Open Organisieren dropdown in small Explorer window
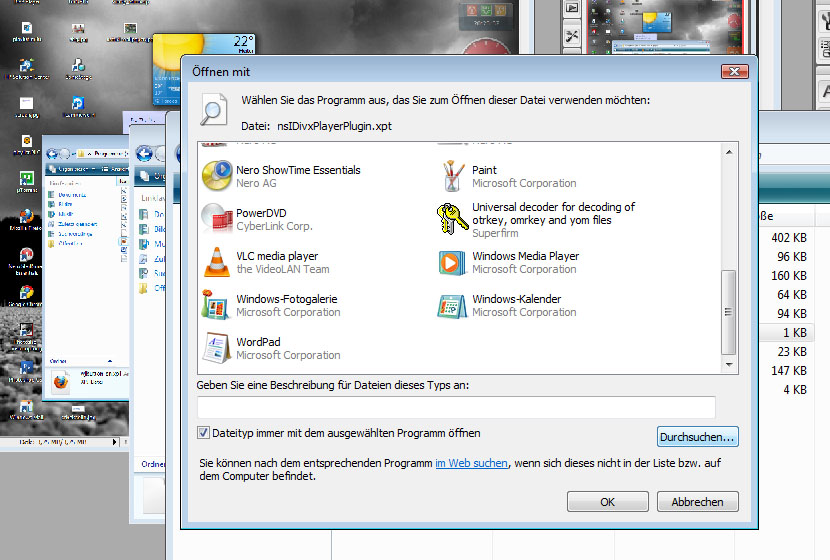This screenshot has width=830, height=560. [x=73, y=169]
